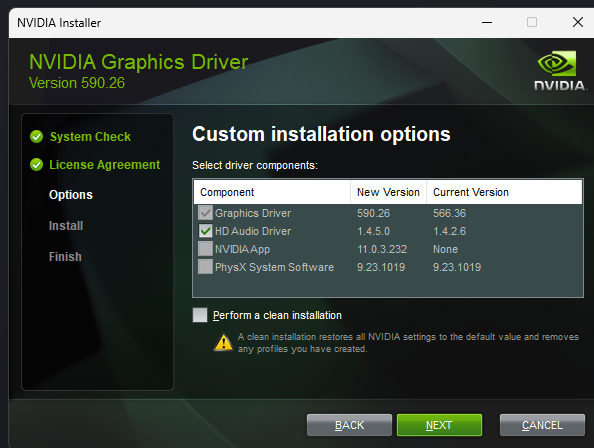Click the License Agreement green checkmark icon
The image size is (594, 448).
tap(36, 164)
